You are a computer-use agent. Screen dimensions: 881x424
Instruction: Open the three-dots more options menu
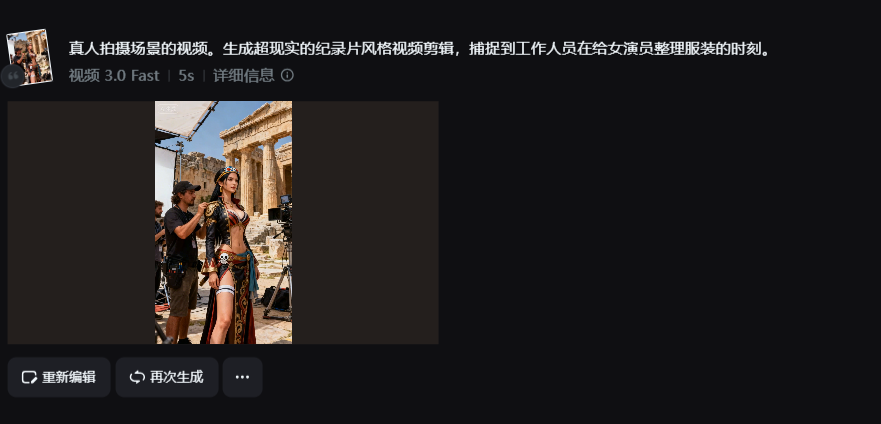(x=242, y=377)
